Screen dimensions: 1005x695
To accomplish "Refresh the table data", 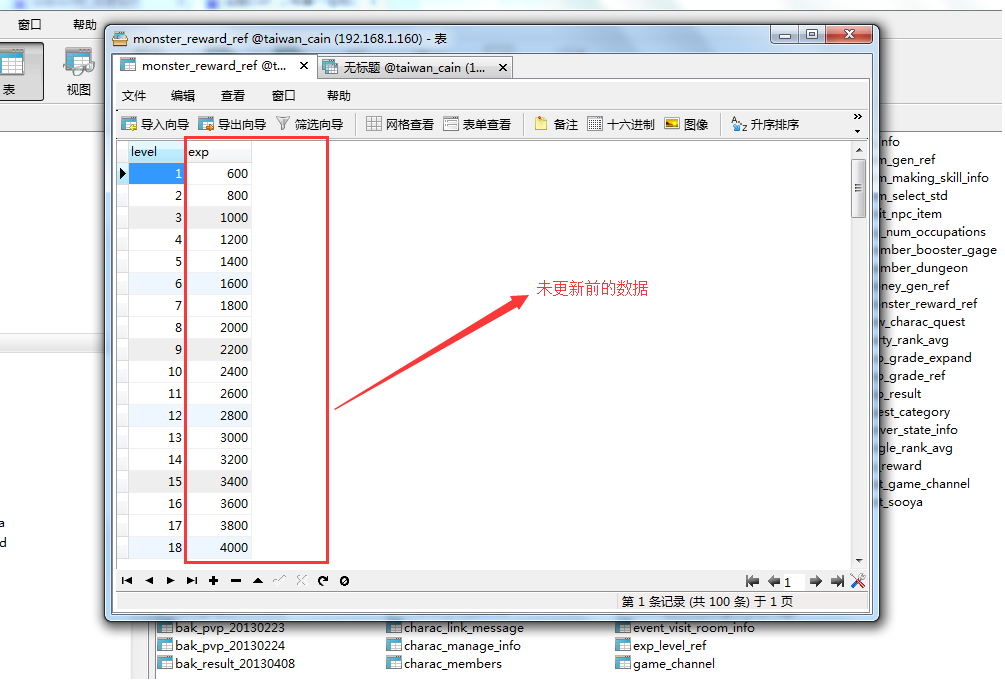I will [x=323, y=581].
